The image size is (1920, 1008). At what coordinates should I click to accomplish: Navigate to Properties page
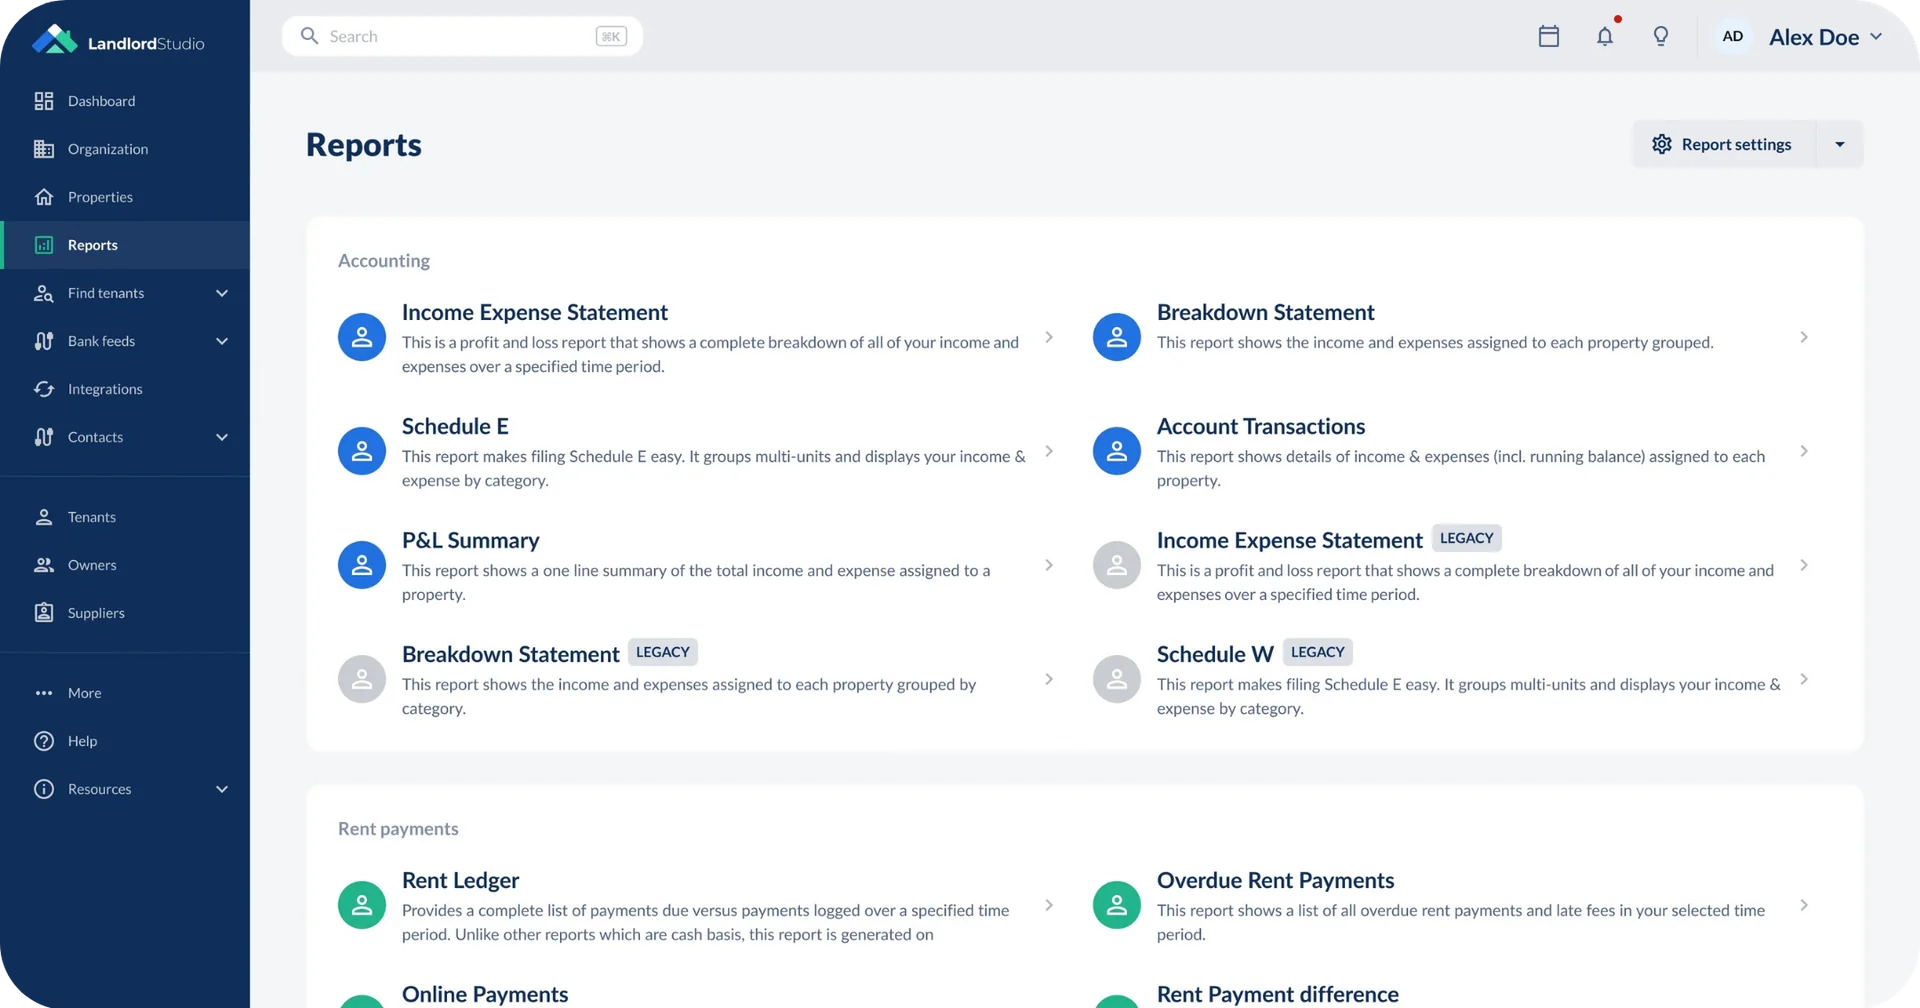point(125,197)
